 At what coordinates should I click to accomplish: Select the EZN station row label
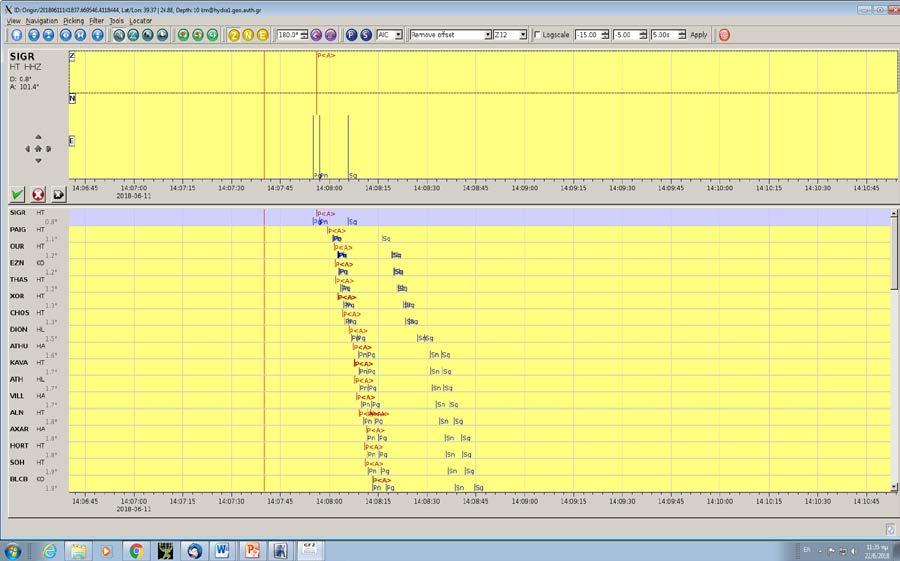(x=17, y=263)
